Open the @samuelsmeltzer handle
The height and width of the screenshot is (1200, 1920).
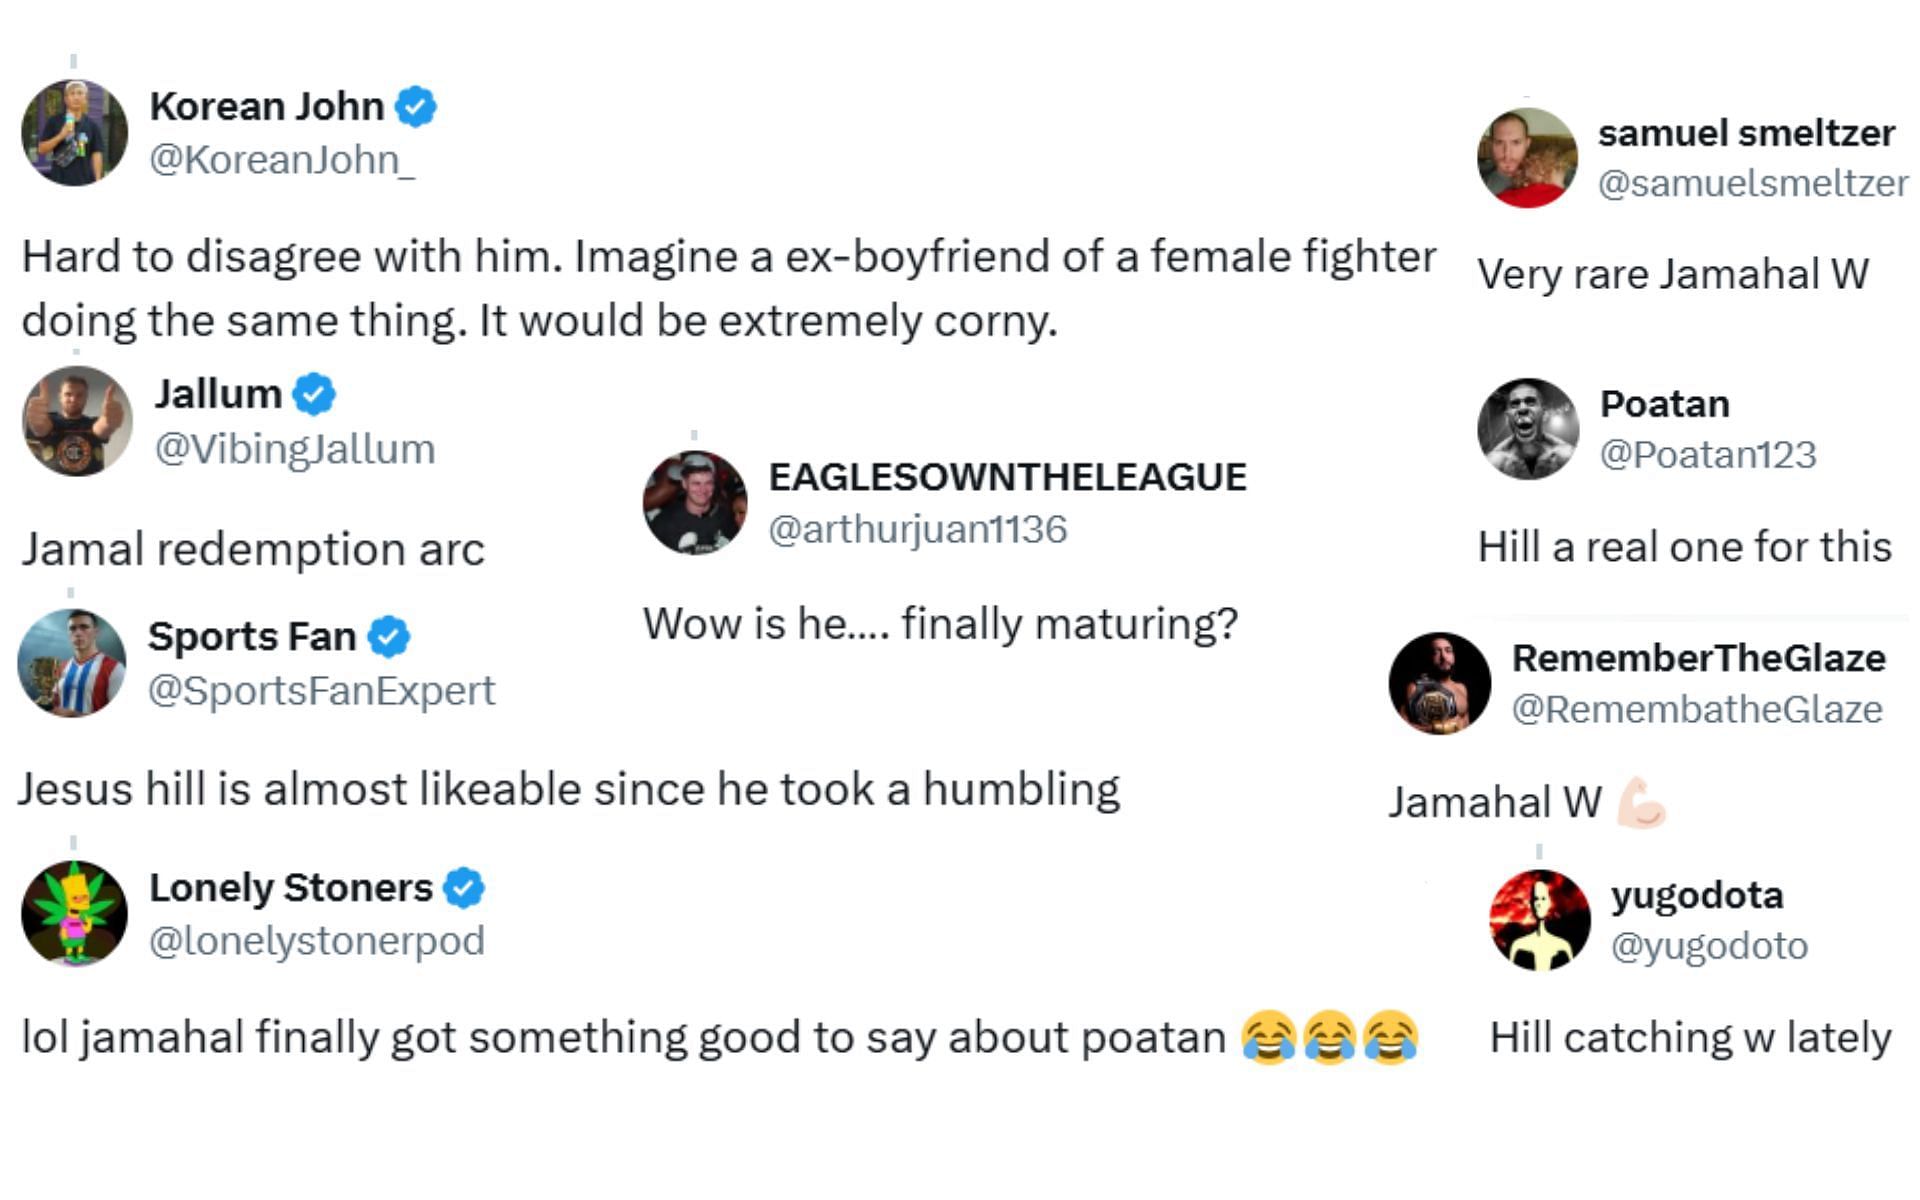1752,183
